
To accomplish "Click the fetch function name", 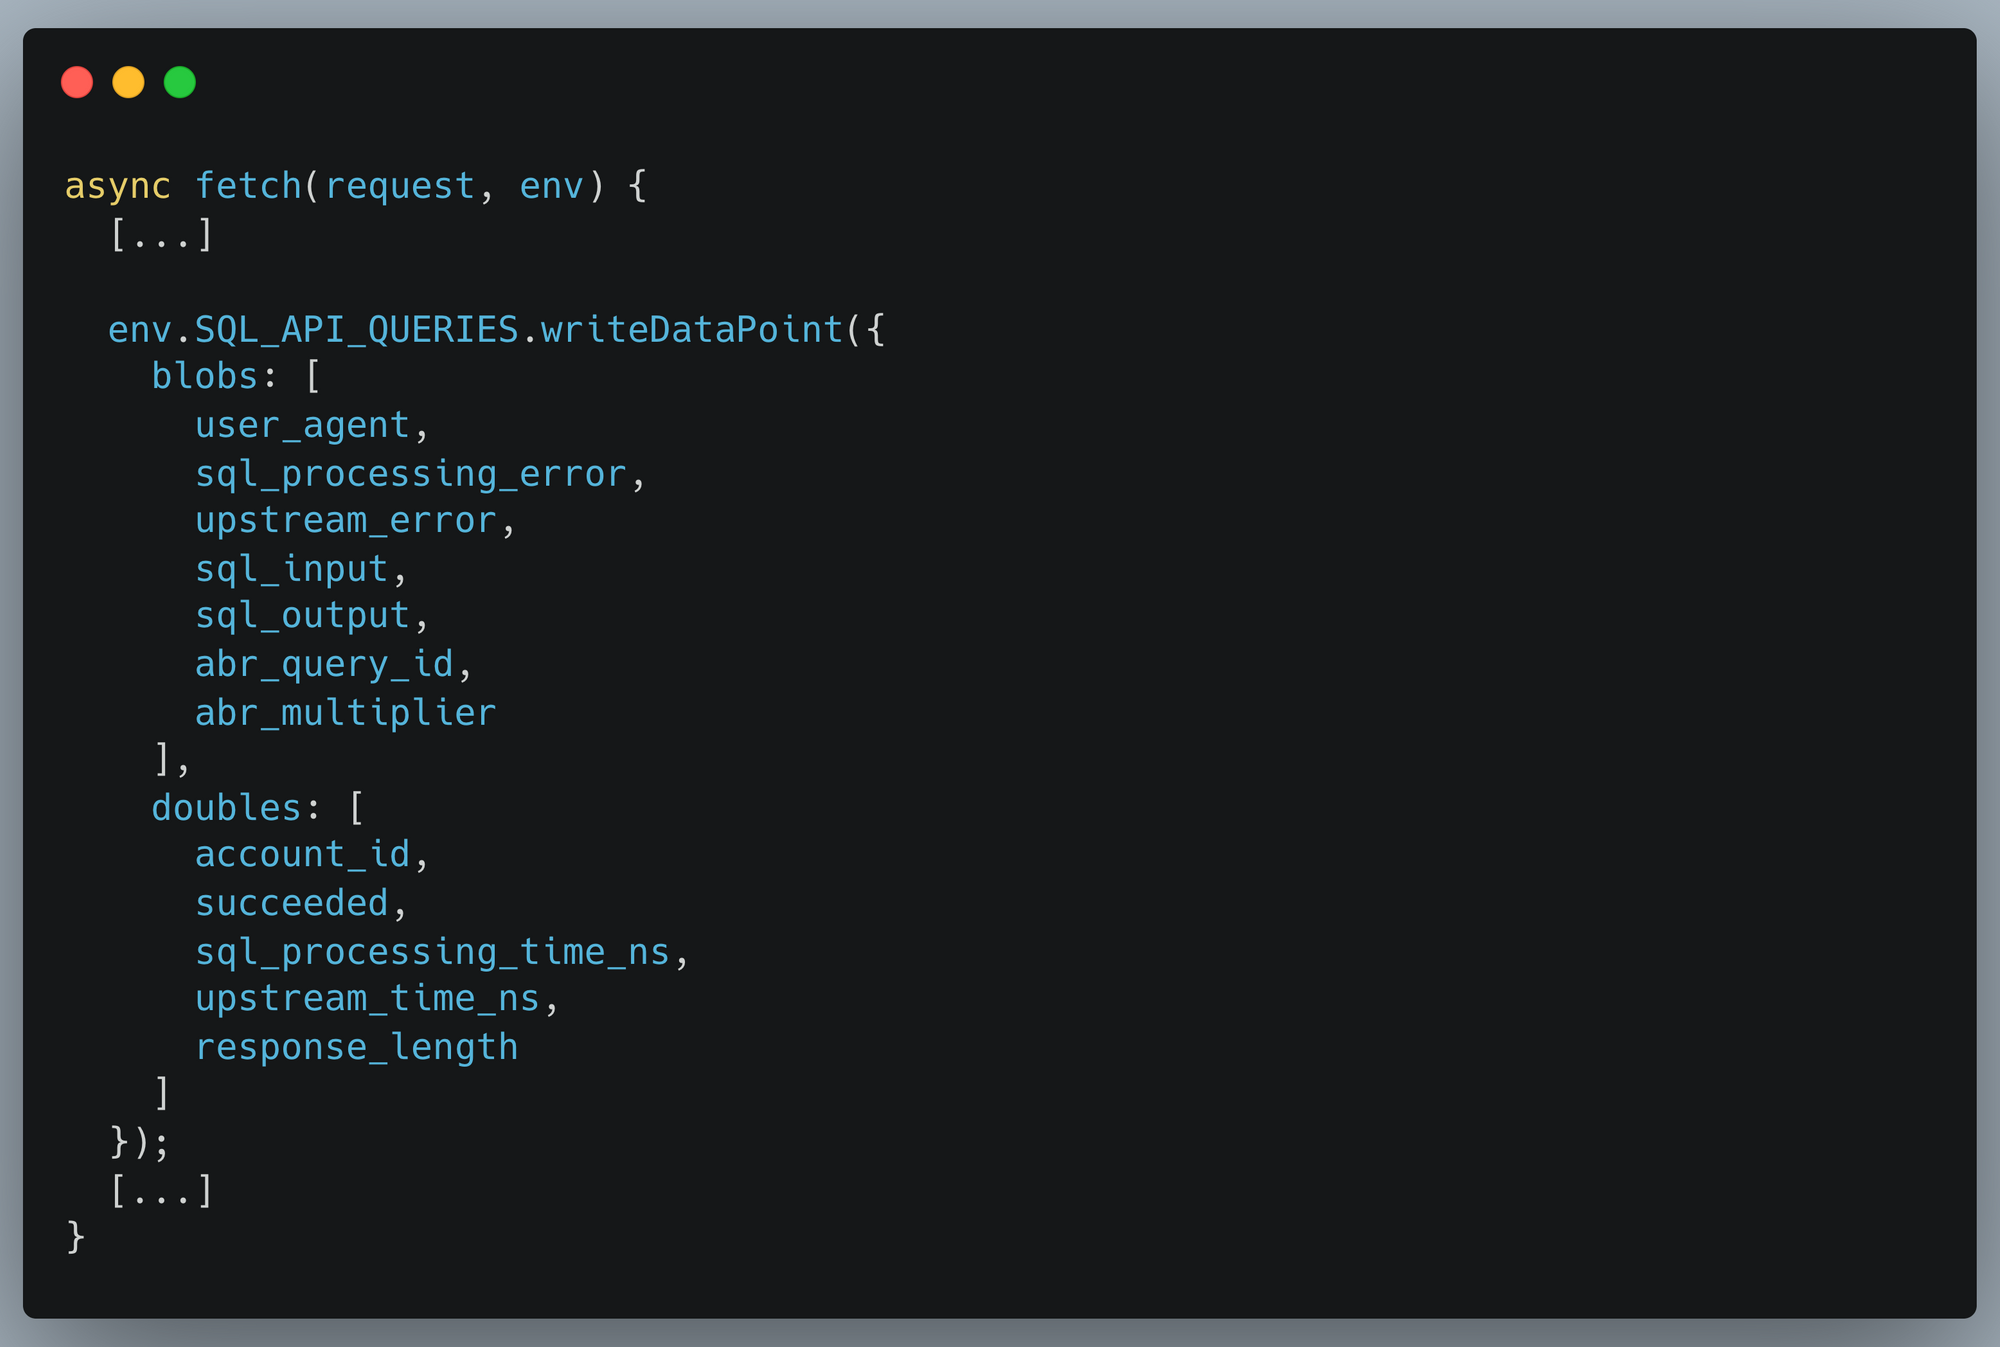I will 248,186.
